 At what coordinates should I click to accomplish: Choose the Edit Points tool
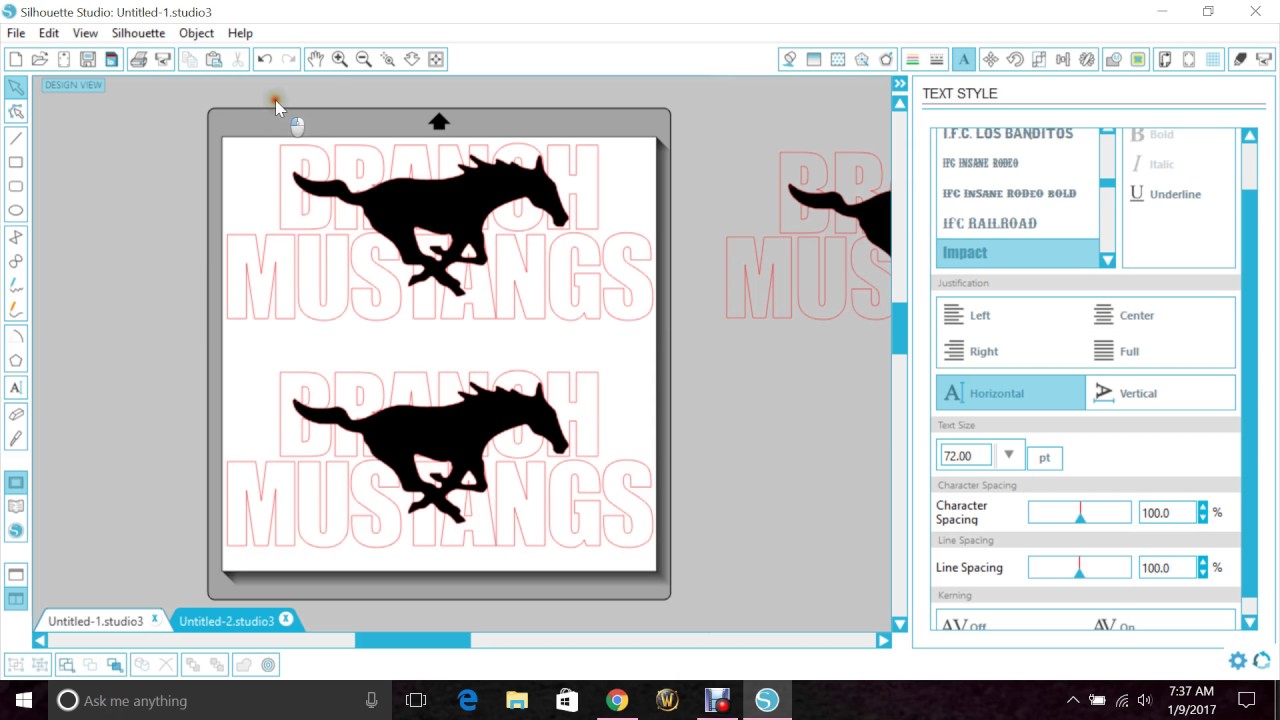click(x=16, y=112)
